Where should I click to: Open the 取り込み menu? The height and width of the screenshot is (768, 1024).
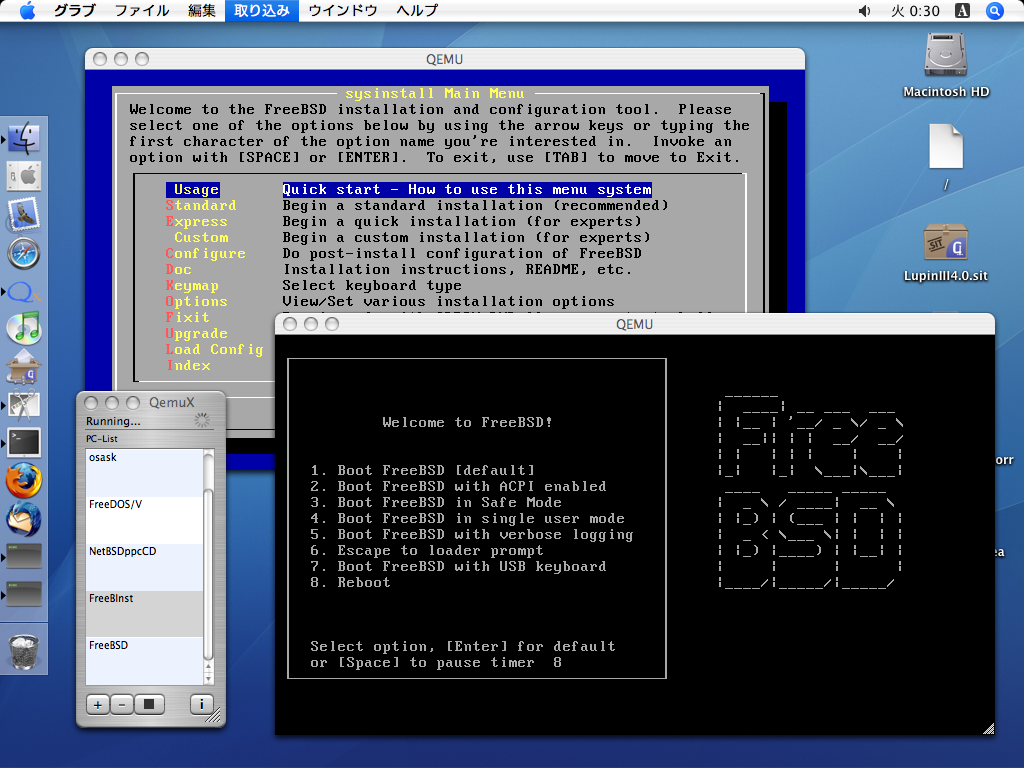point(262,10)
